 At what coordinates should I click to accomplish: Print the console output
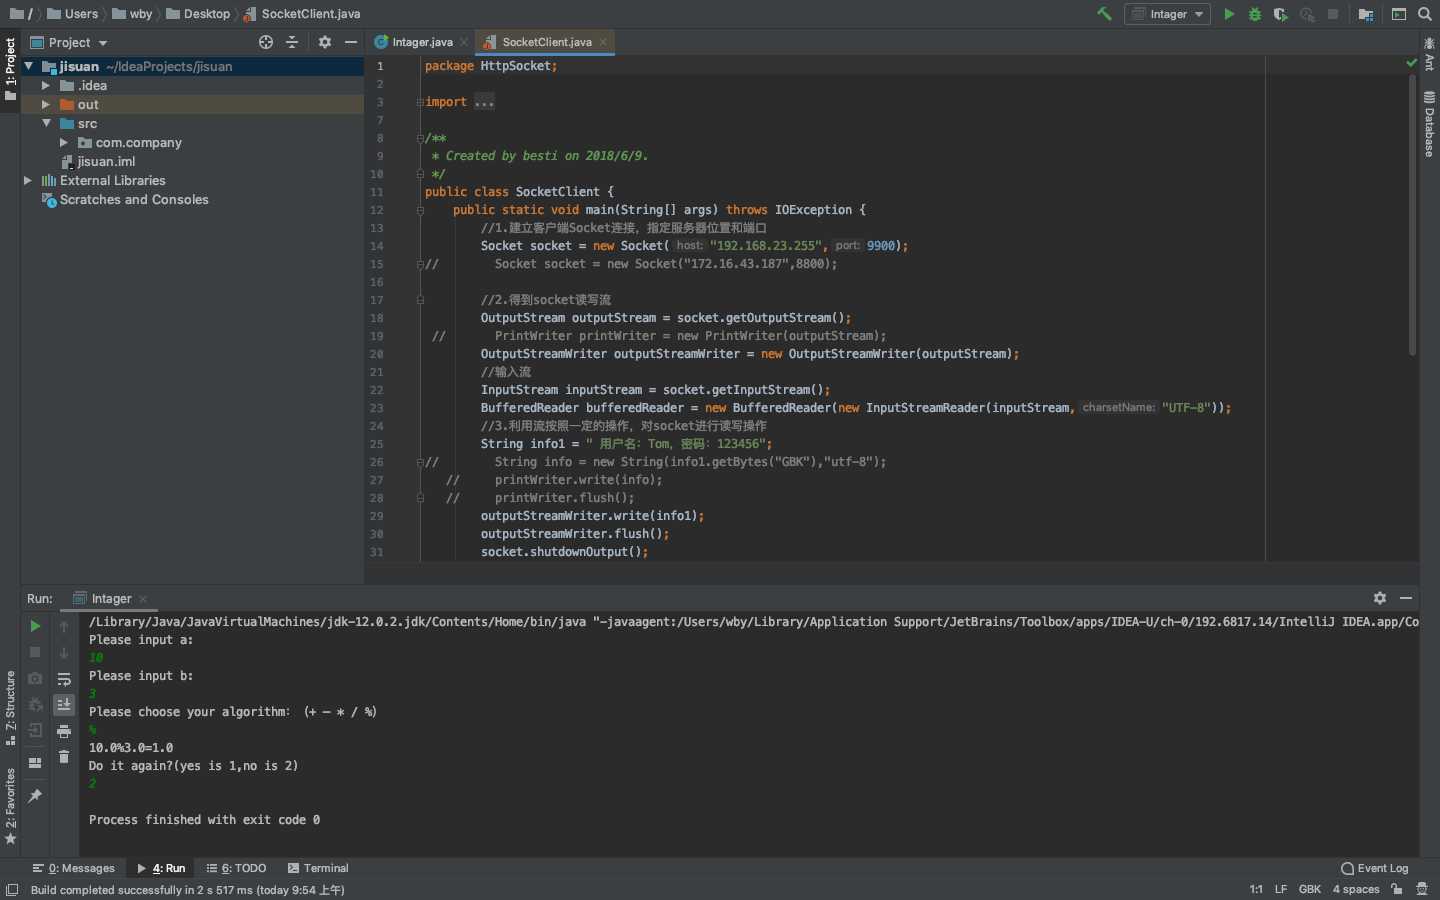pos(64,731)
